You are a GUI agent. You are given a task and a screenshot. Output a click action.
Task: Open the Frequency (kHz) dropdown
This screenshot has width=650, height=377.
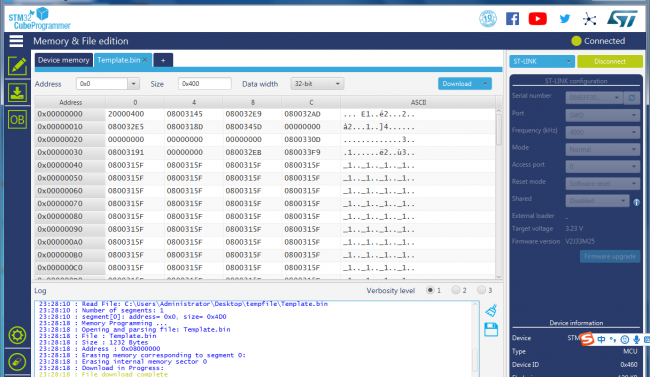[602, 132]
